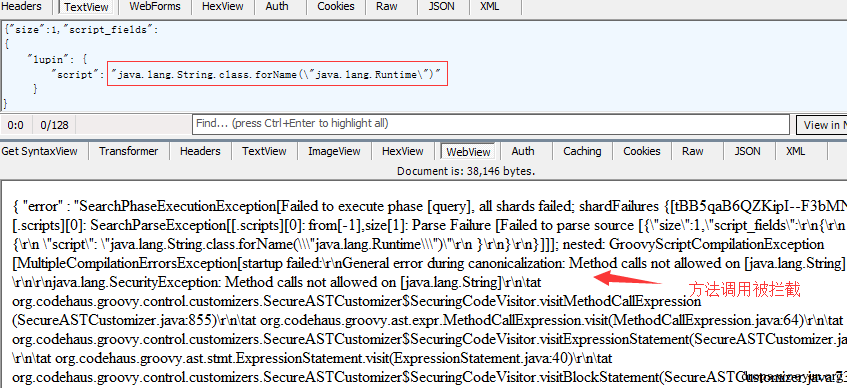
Task: Open the response ImageView tab
Action: click(x=334, y=151)
